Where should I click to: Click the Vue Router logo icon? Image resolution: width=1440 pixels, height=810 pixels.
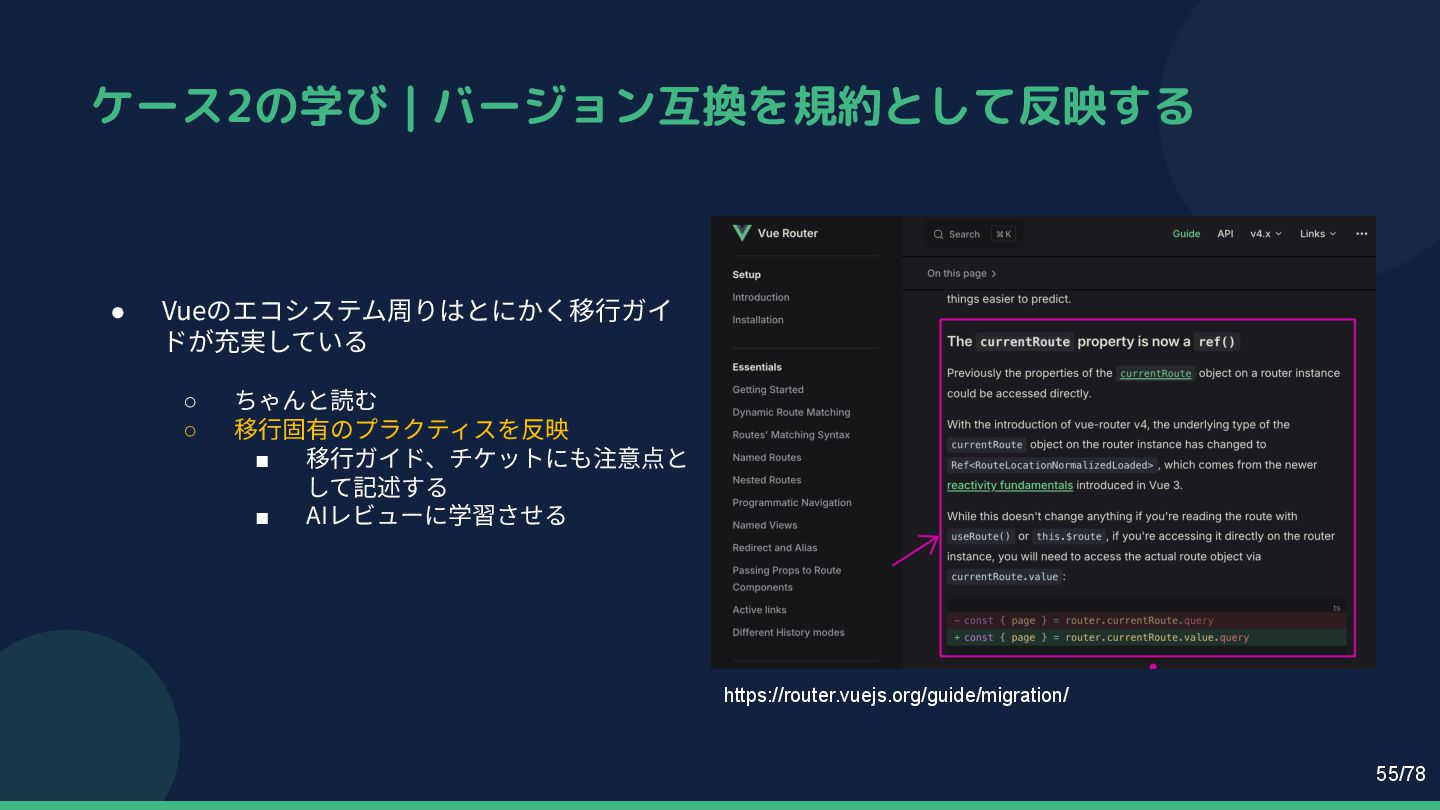(741, 233)
